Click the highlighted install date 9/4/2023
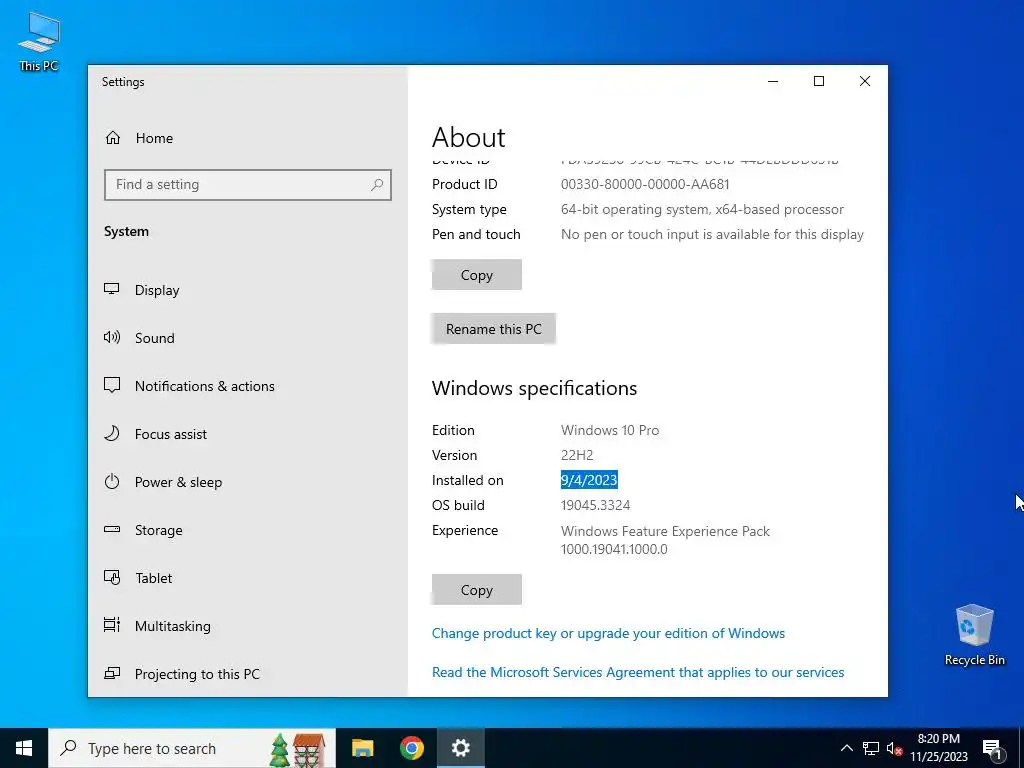This screenshot has height=768, width=1024. [x=589, y=480]
